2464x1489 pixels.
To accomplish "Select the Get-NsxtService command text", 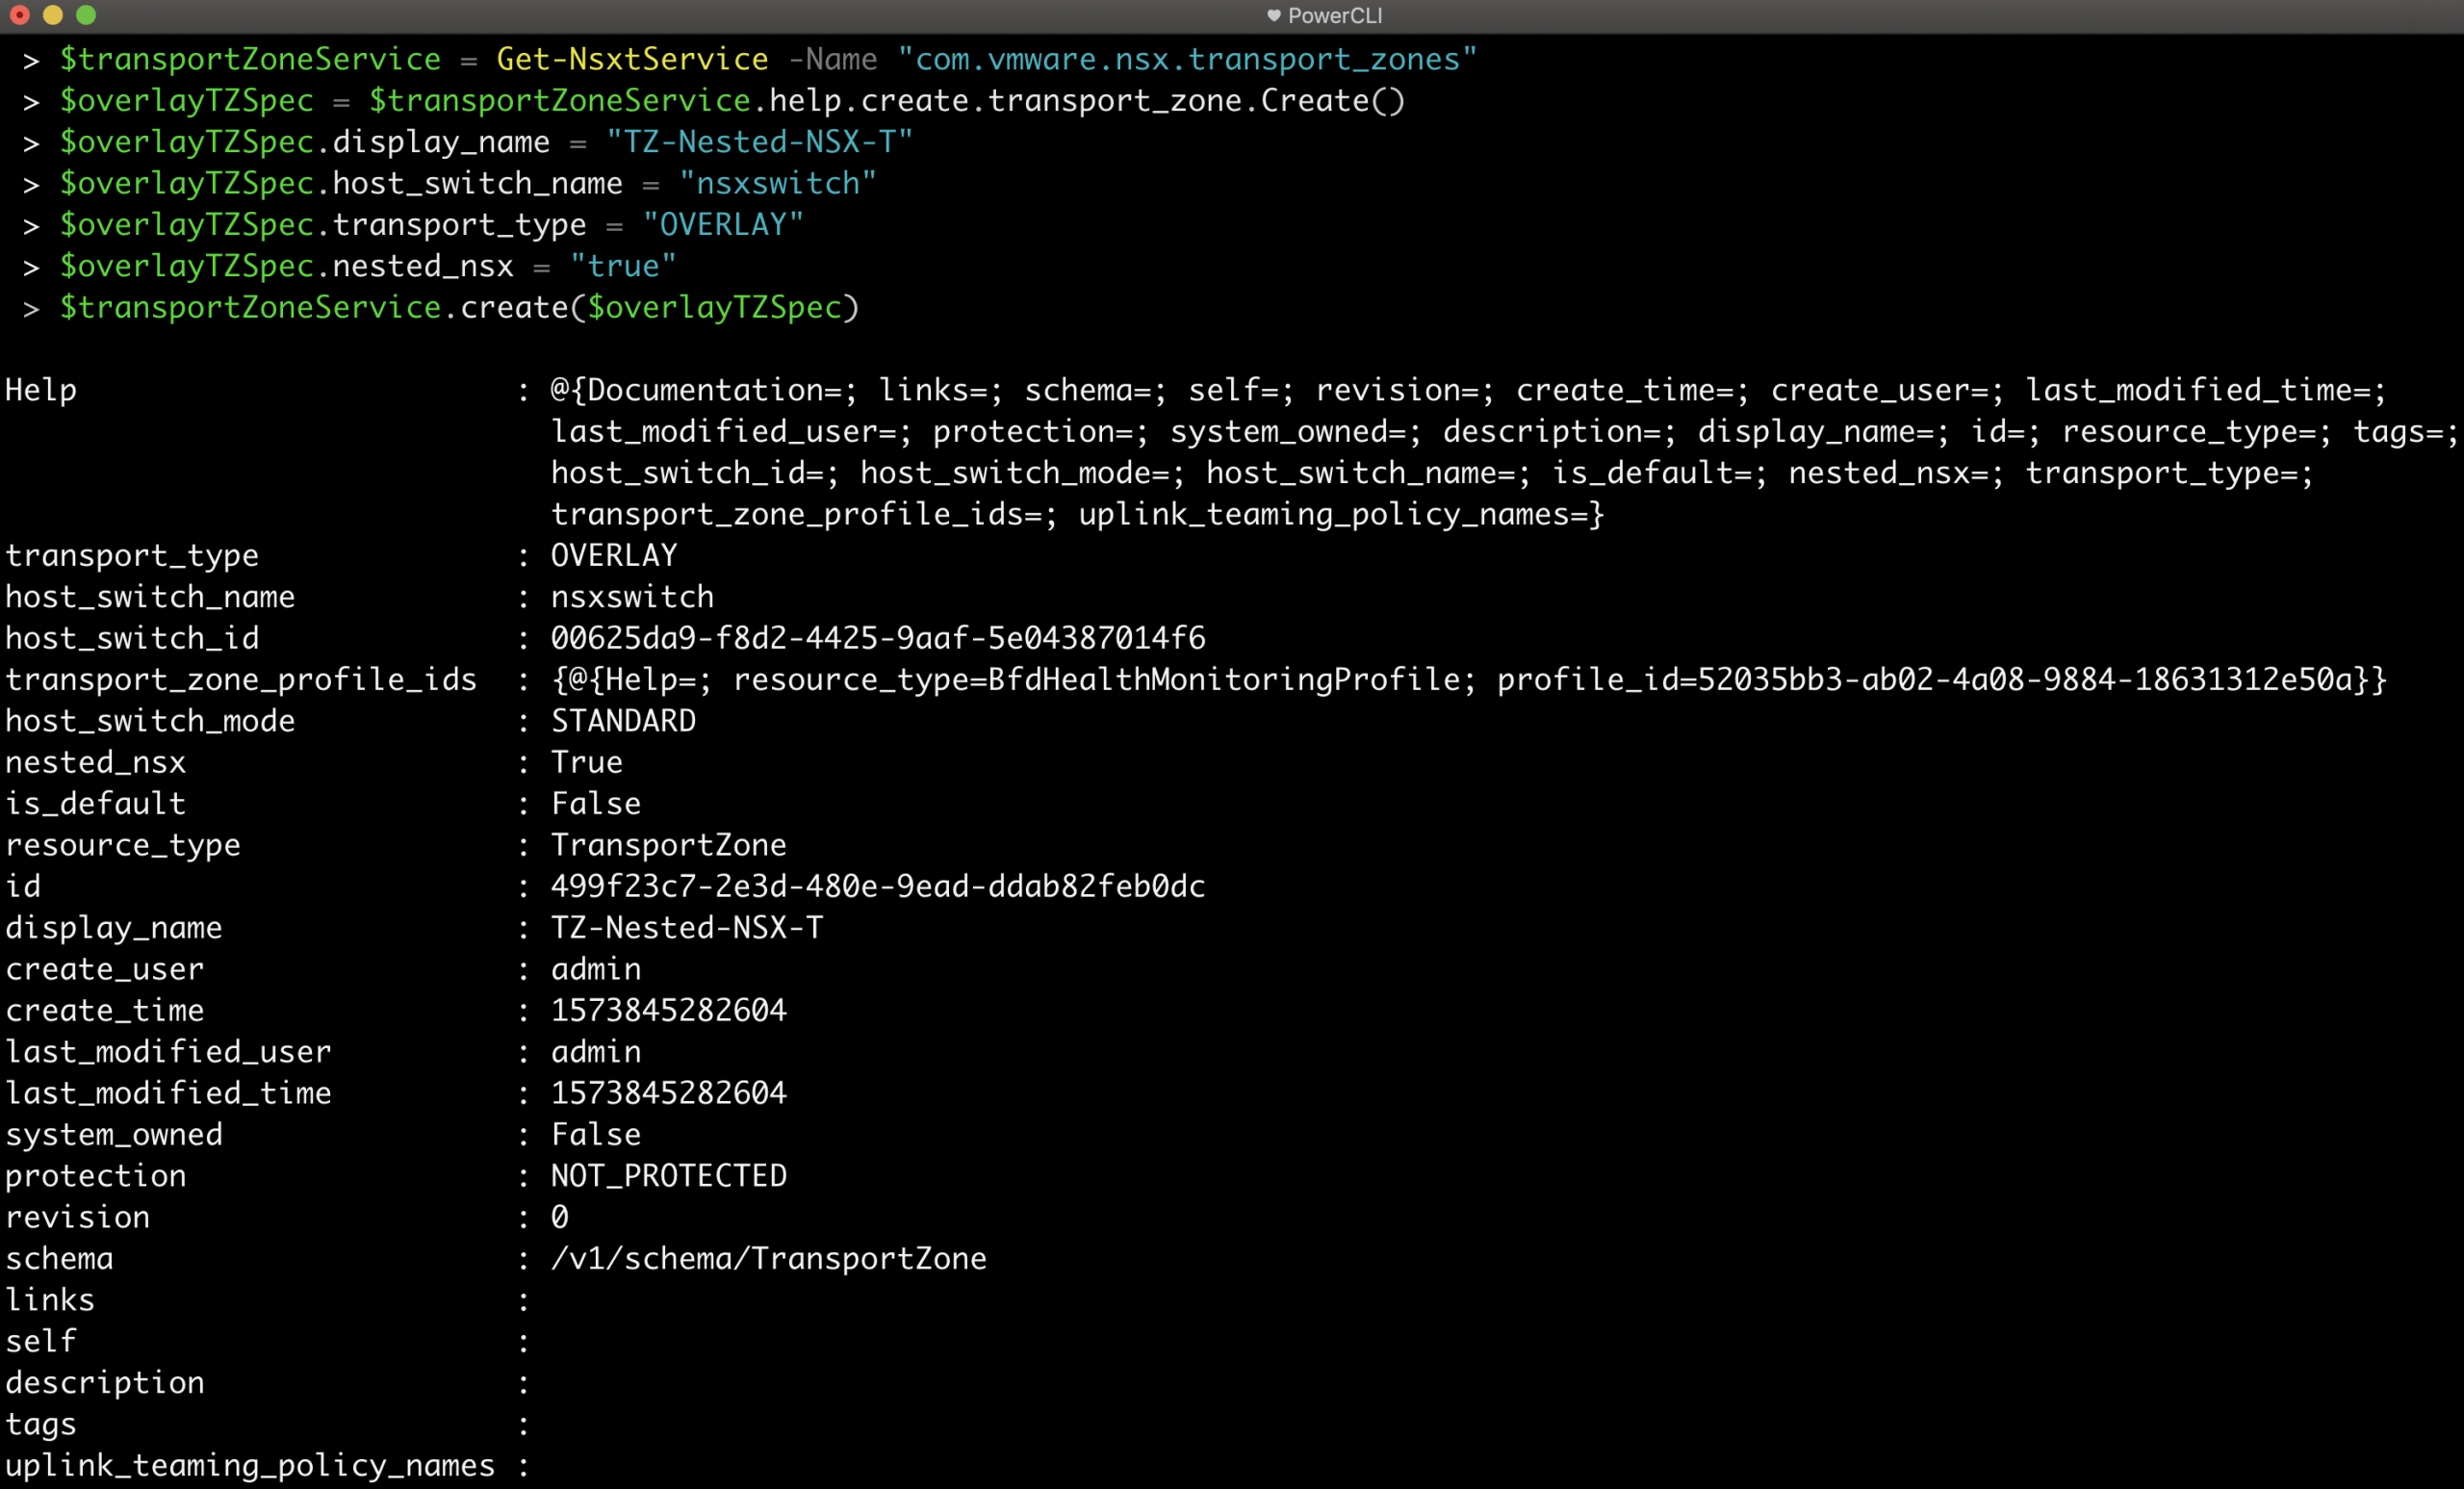I will point(633,58).
